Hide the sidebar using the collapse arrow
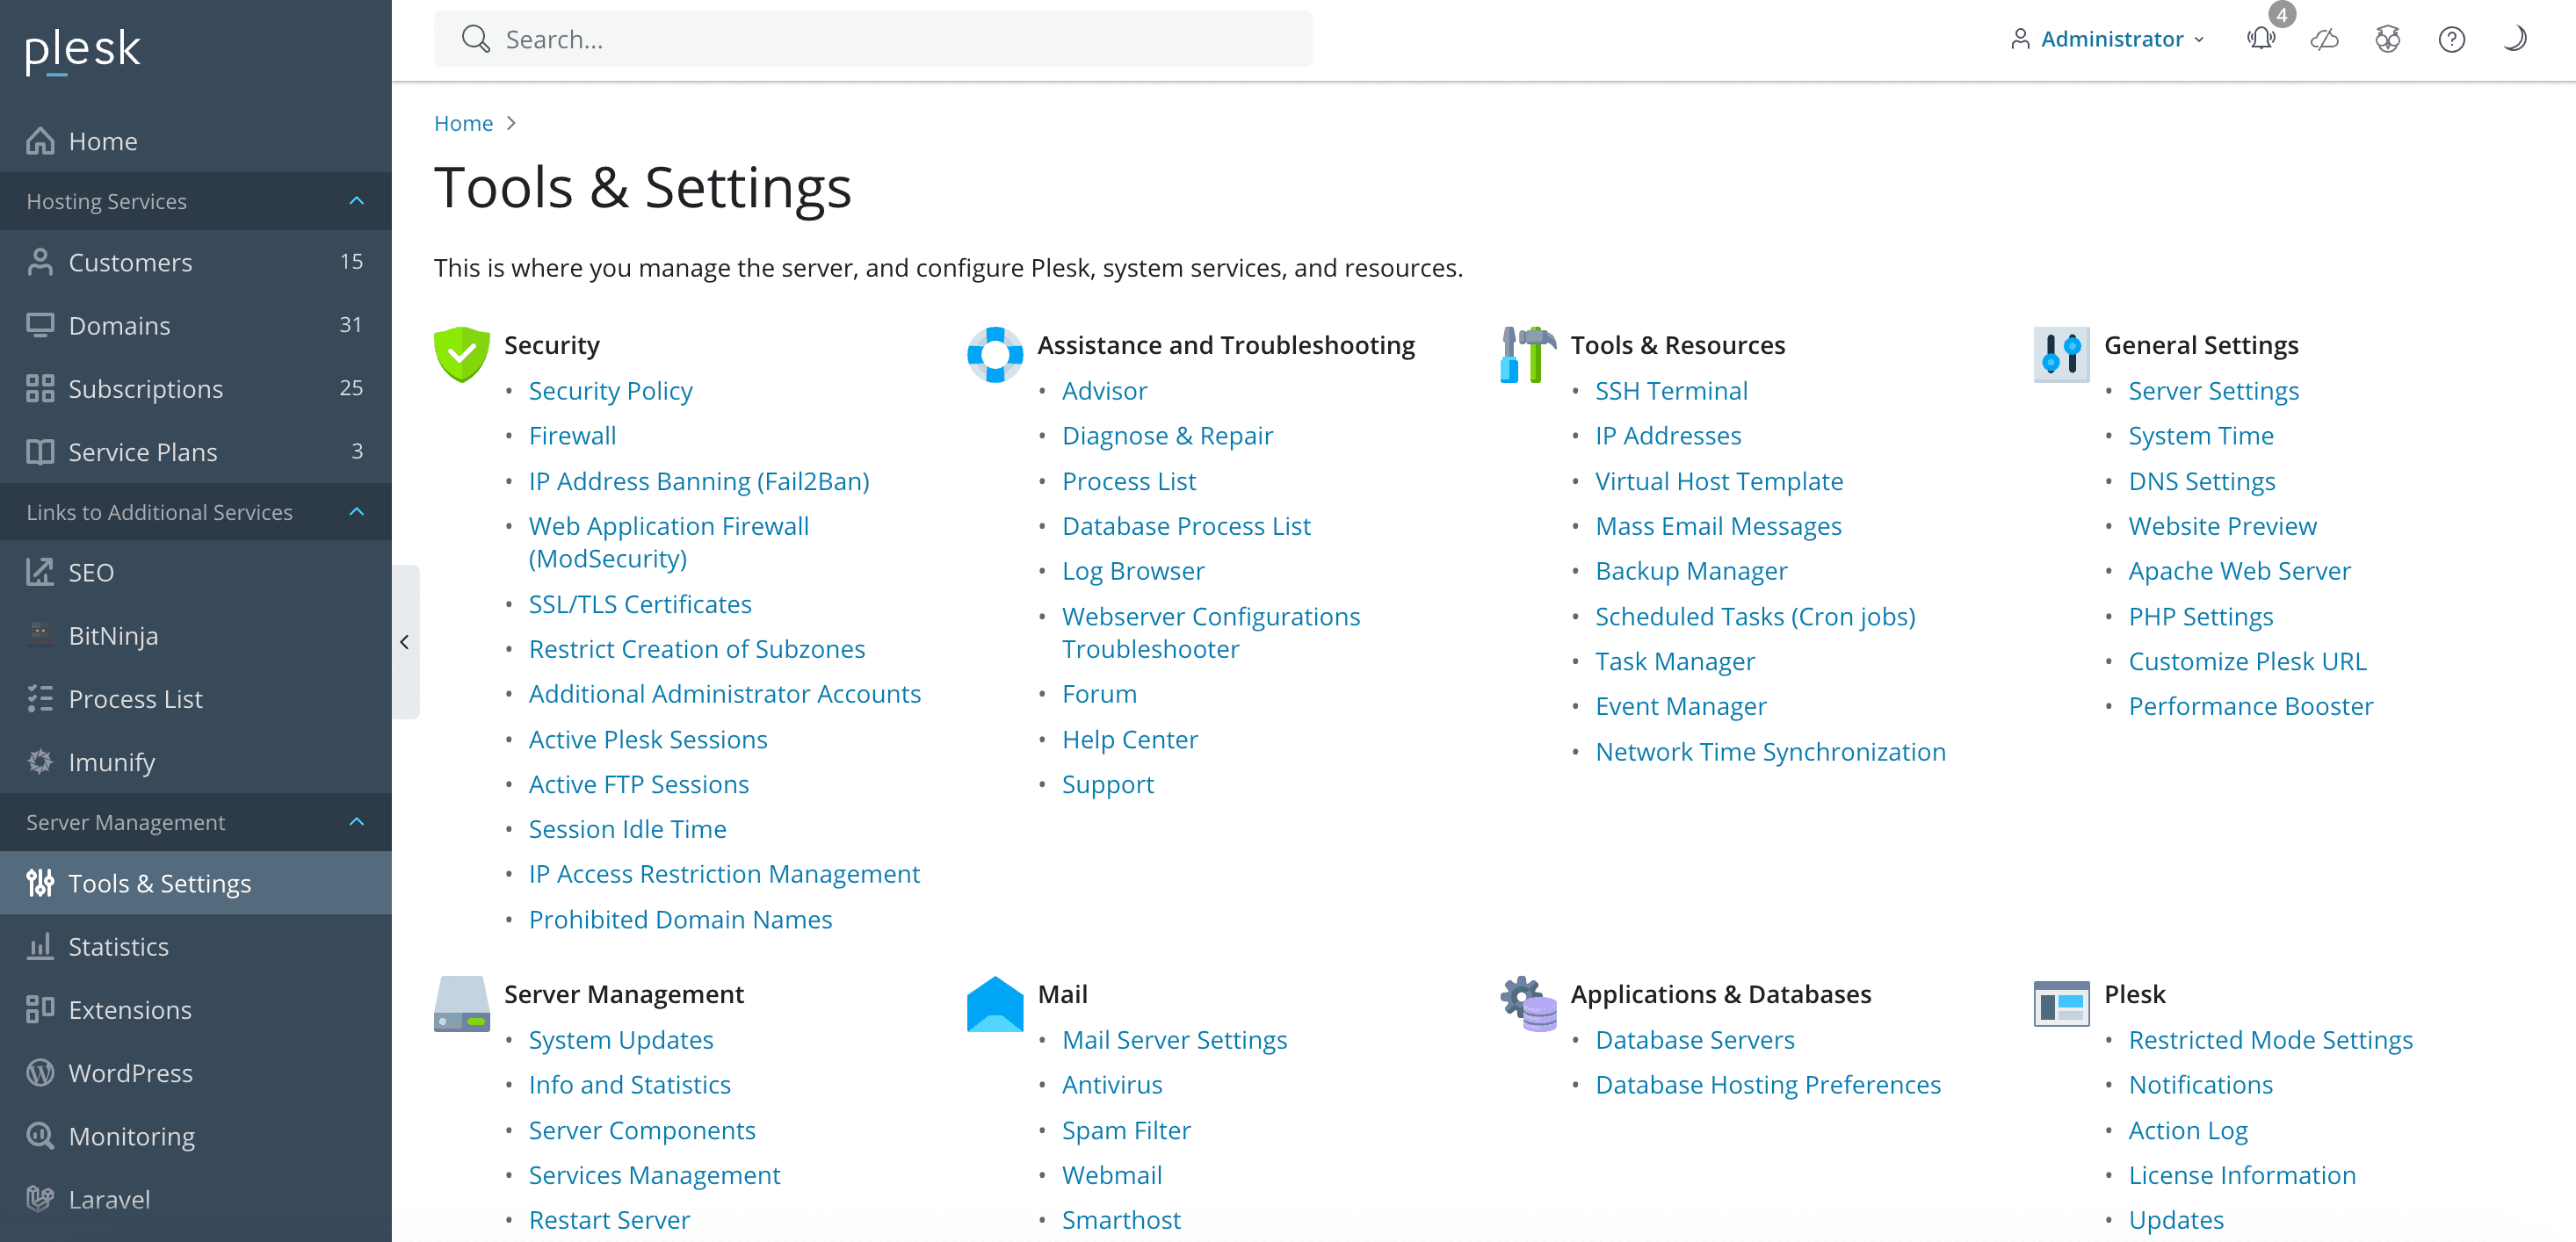The width and height of the screenshot is (2576, 1242). [x=405, y=642]
